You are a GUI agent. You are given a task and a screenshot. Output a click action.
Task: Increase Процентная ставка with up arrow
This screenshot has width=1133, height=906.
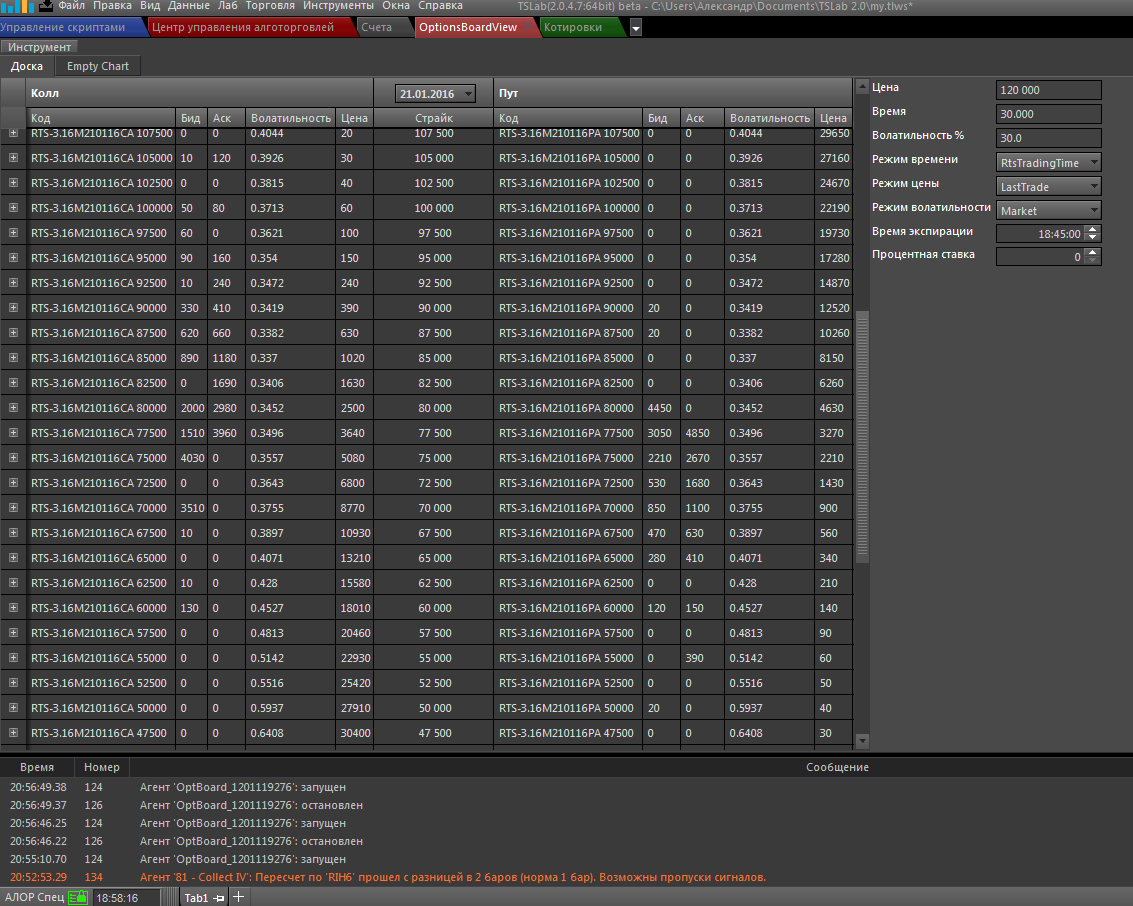click(x=1093, y=252)
